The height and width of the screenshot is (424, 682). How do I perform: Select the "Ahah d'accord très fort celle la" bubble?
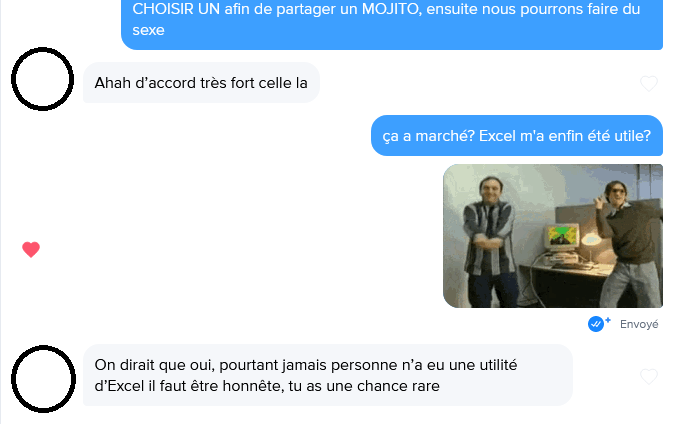(x=201, y=83)
